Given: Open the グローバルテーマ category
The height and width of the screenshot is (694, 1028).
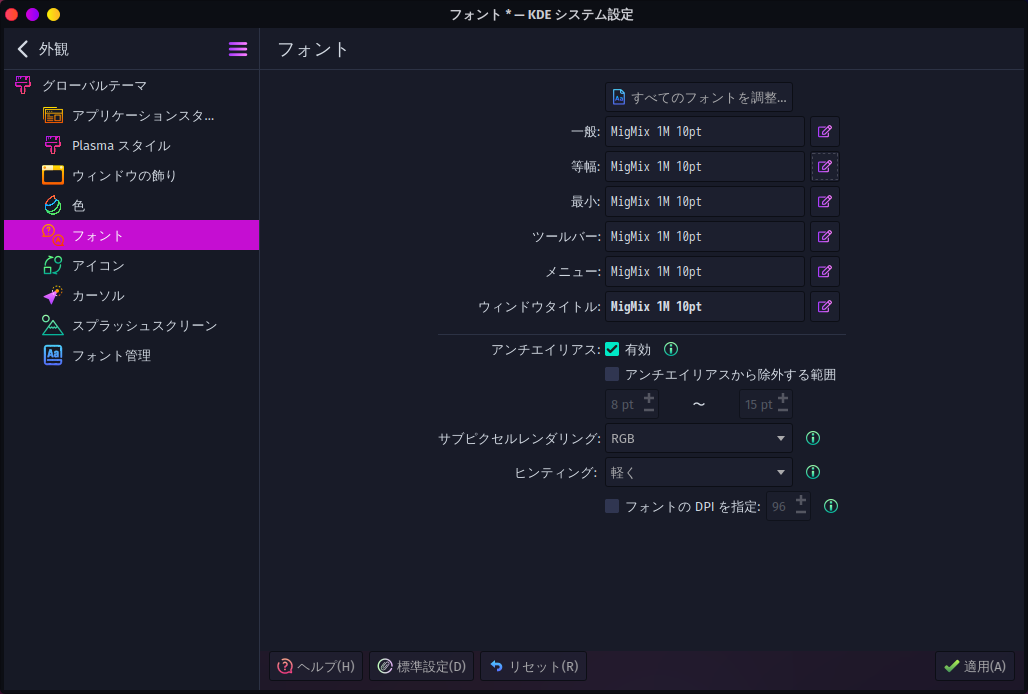Looking at the screenshot, I should coord(131,85).
